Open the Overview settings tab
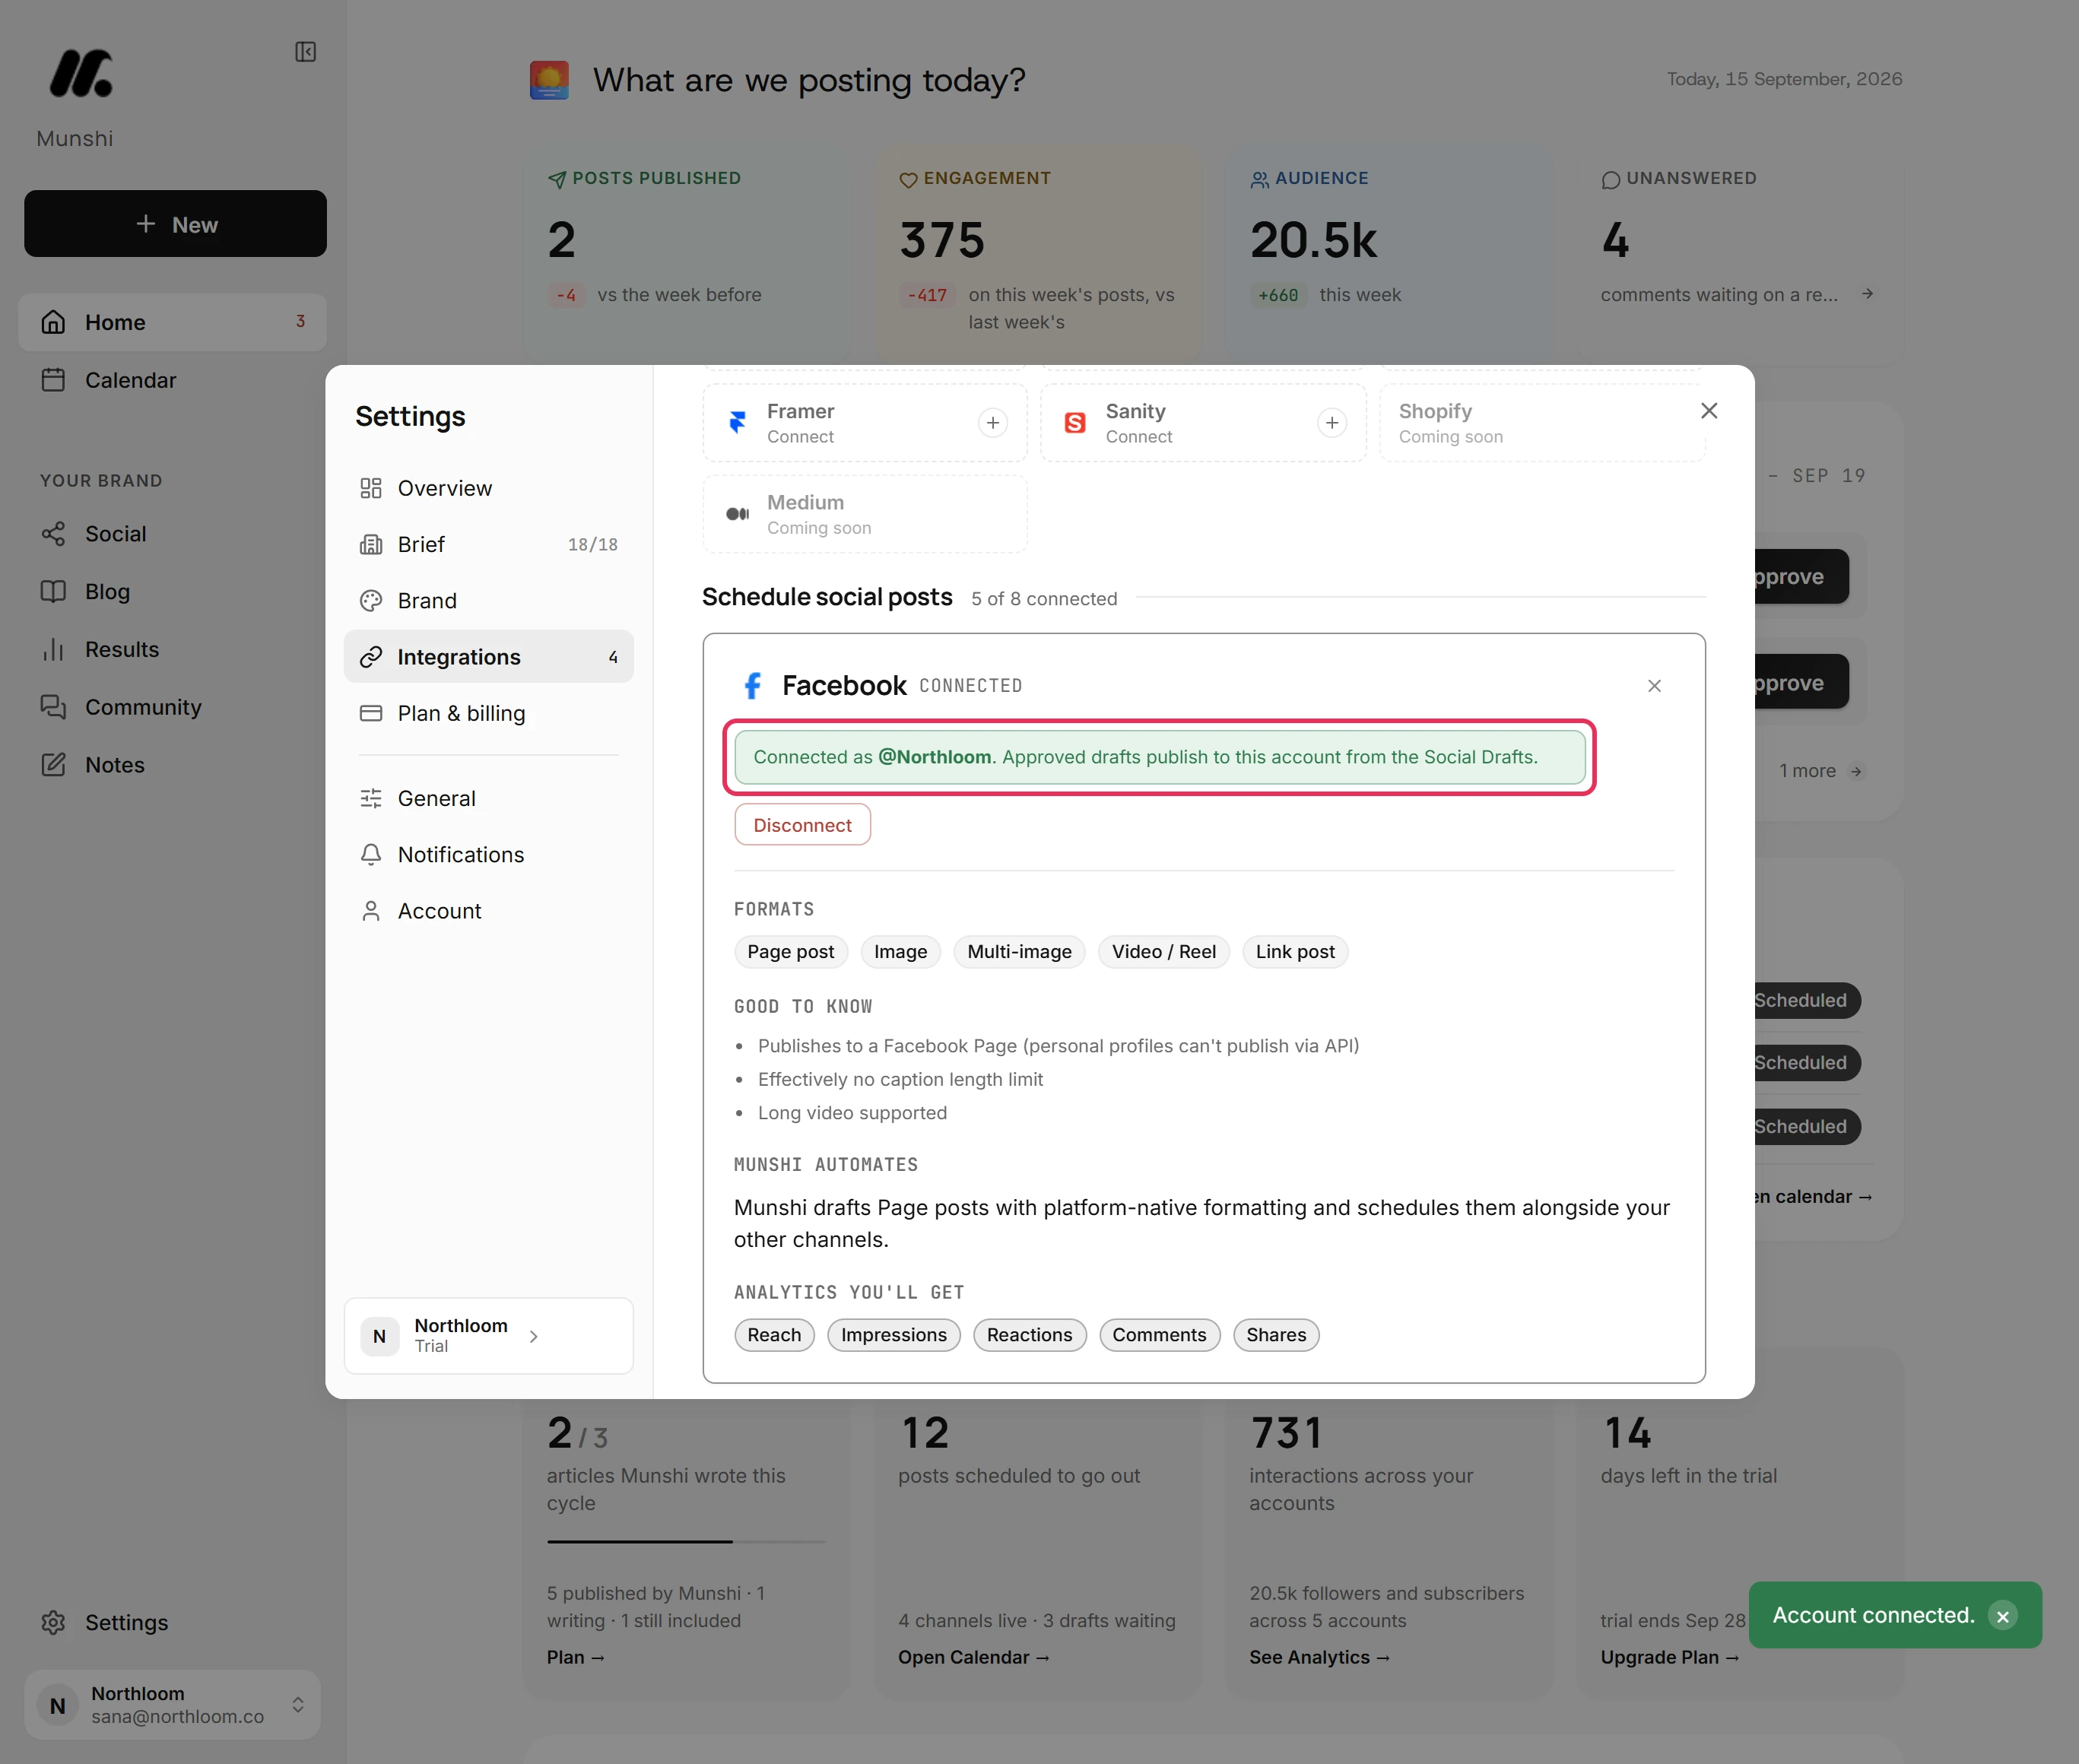Image resolution: width=2079 pixels, height=1764 pixels. (x=489, y=488)
